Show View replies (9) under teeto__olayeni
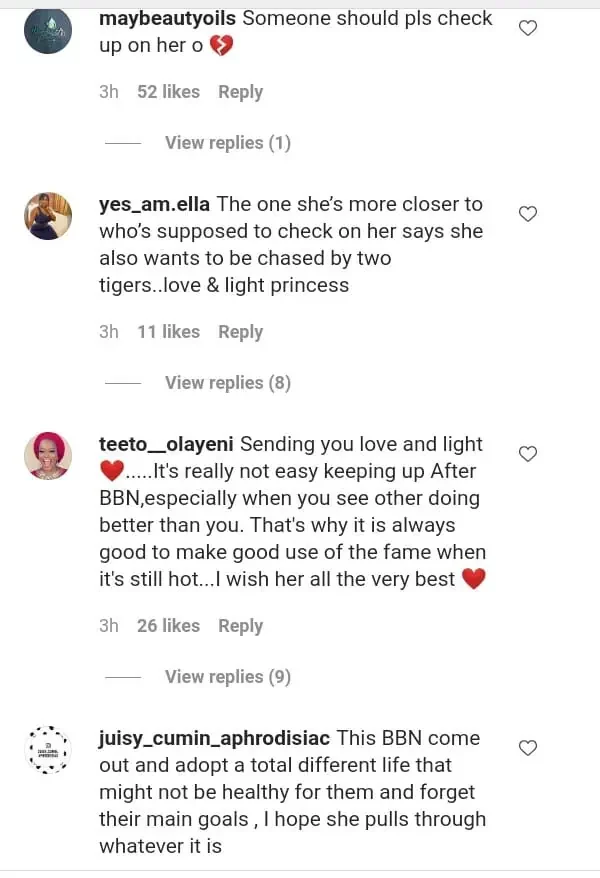600x878 pixels. point(227,677)
